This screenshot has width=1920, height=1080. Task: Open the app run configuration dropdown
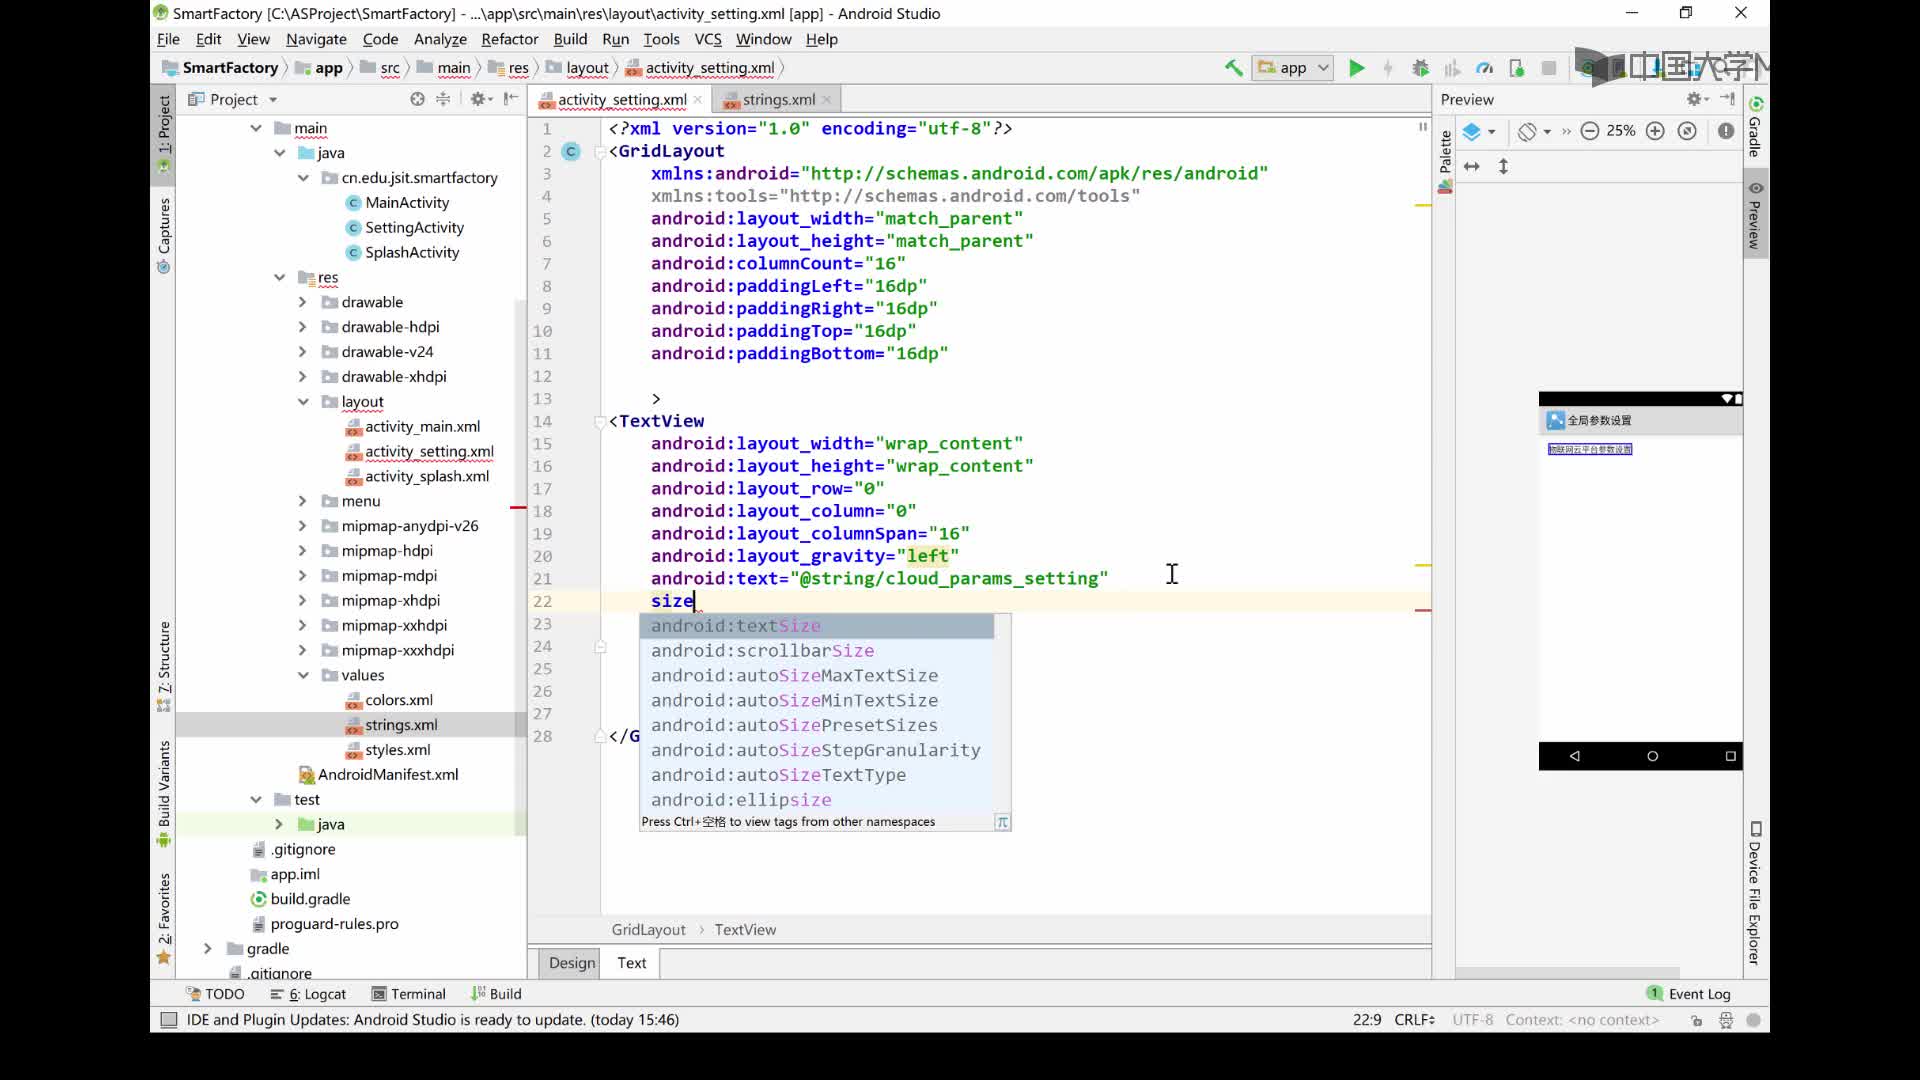[1293, 68]
